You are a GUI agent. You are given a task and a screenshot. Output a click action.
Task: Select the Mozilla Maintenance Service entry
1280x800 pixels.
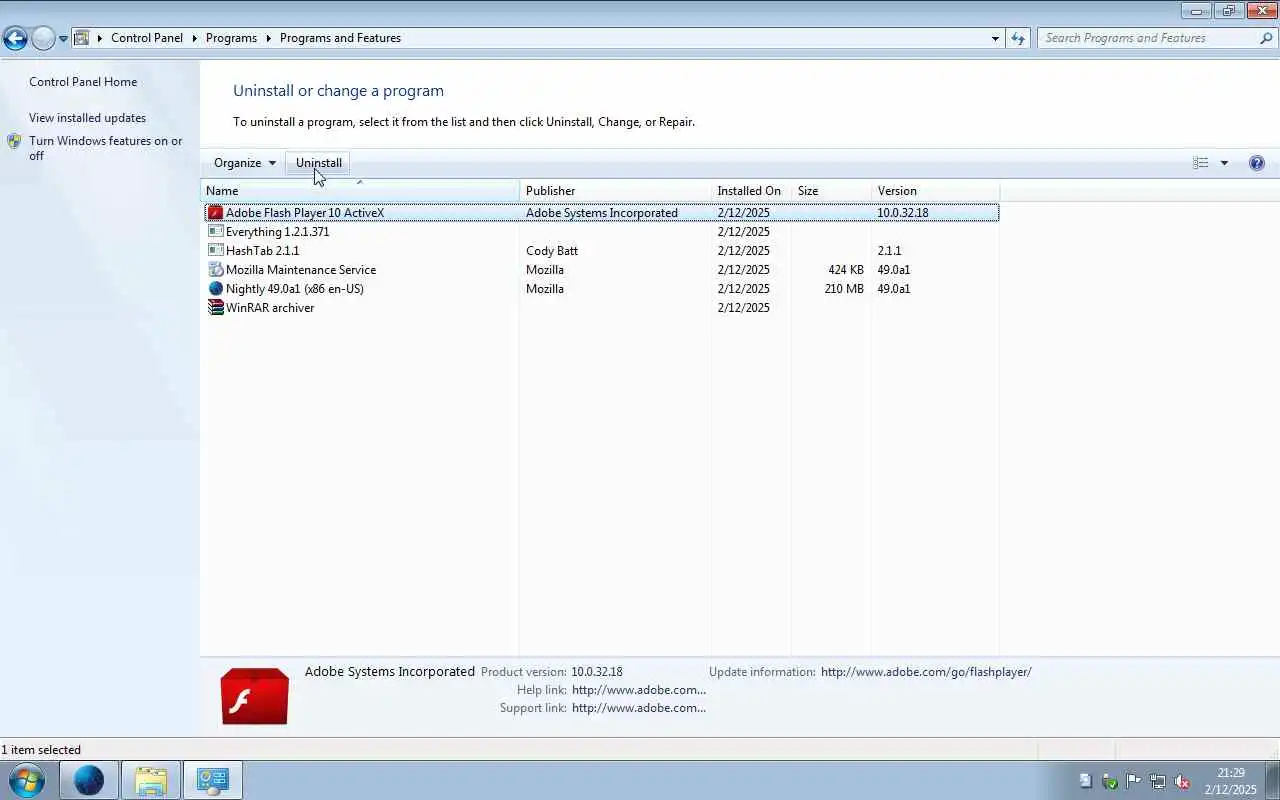301,270
